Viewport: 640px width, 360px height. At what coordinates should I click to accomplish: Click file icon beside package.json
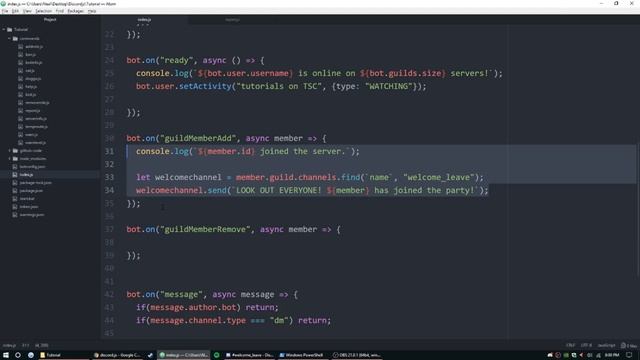click(15, 191)
